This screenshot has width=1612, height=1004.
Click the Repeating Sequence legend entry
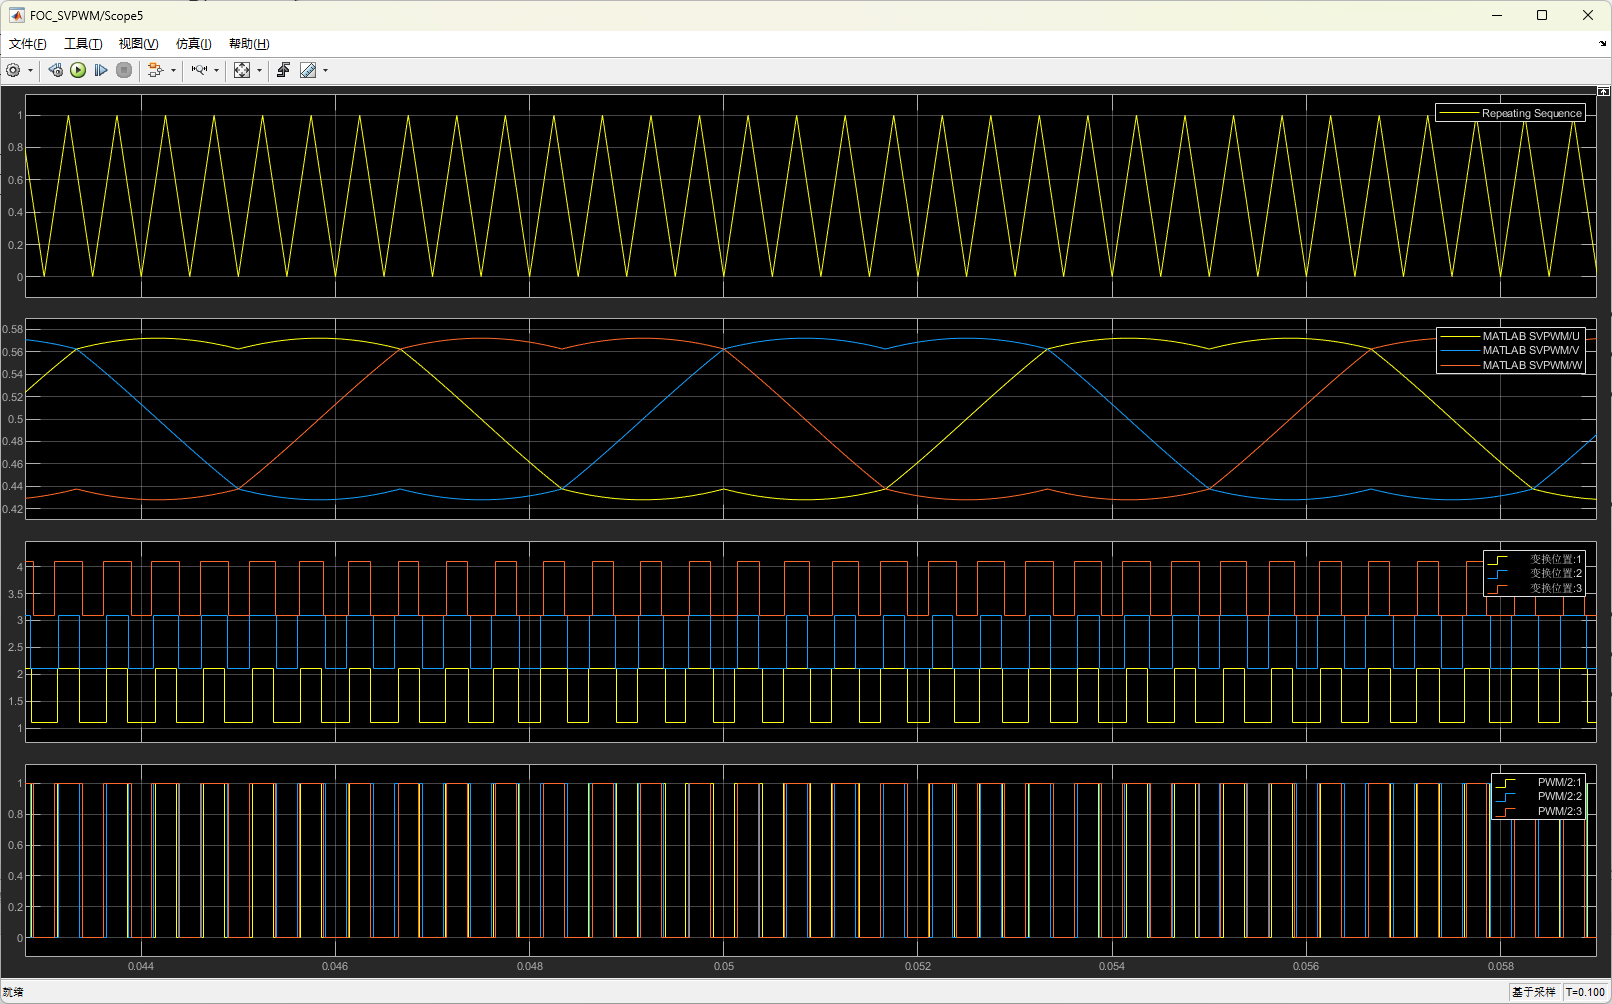click(1510, 113)
